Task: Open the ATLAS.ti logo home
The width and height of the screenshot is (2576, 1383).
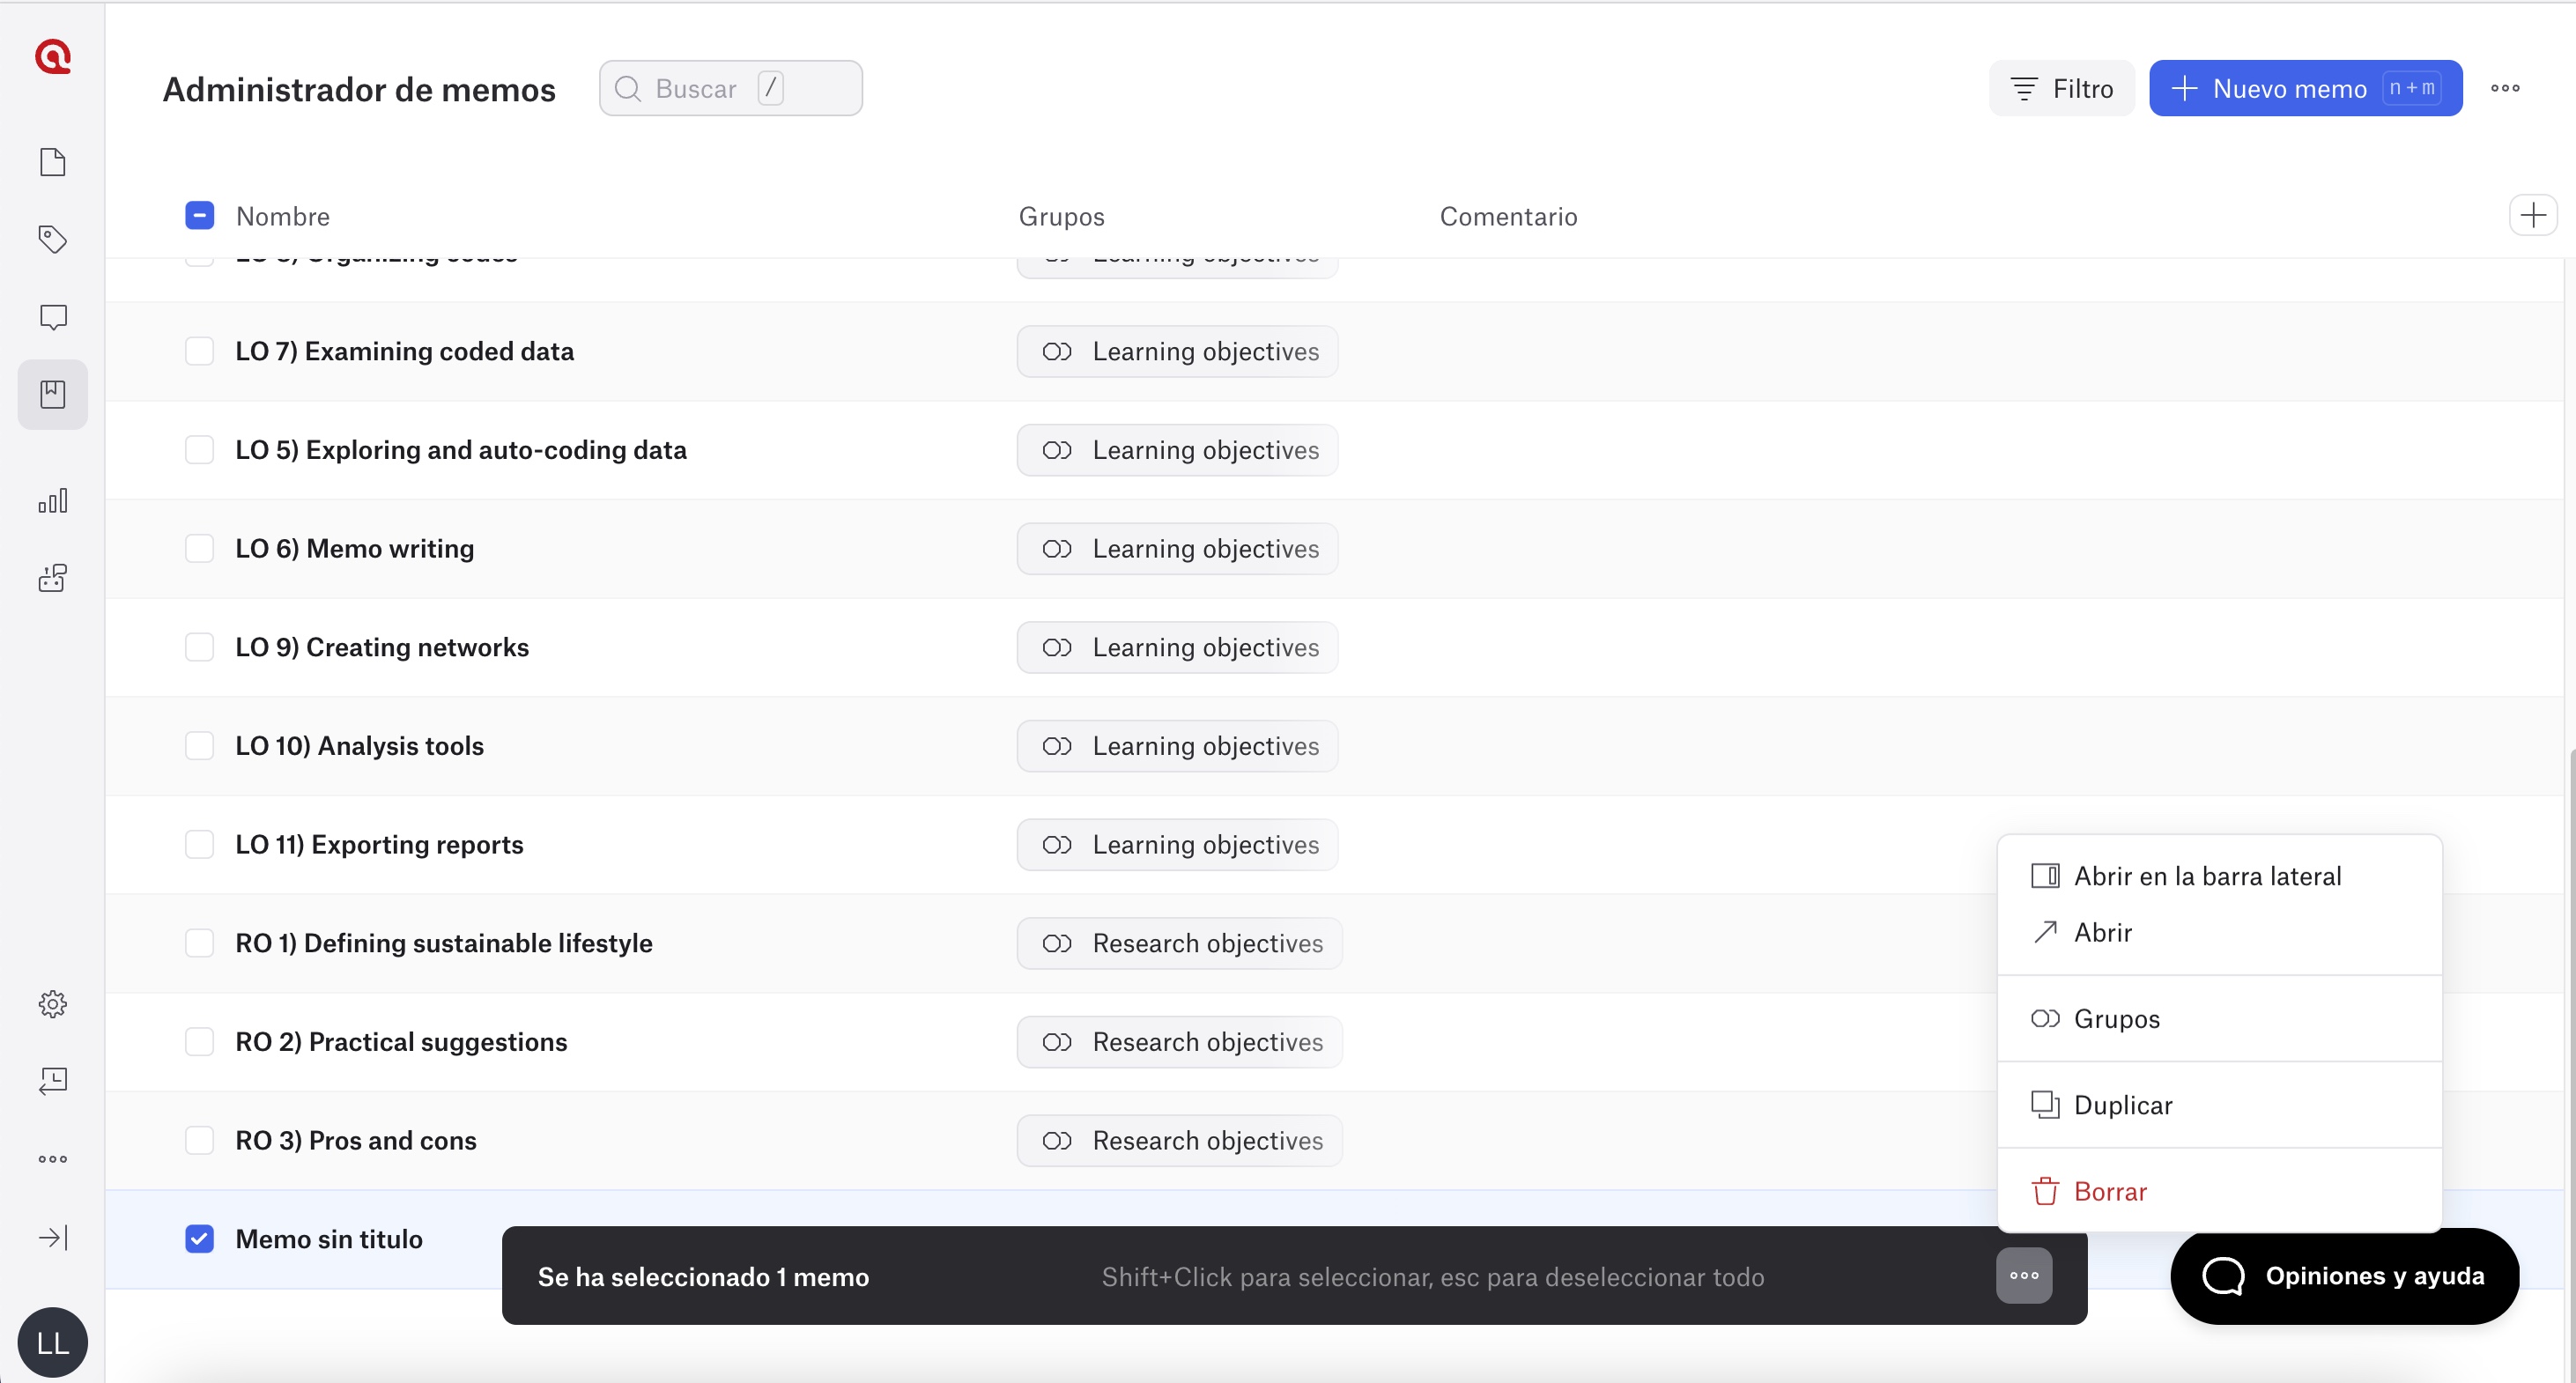Action: pyautogui.click(x=53, y=57)
